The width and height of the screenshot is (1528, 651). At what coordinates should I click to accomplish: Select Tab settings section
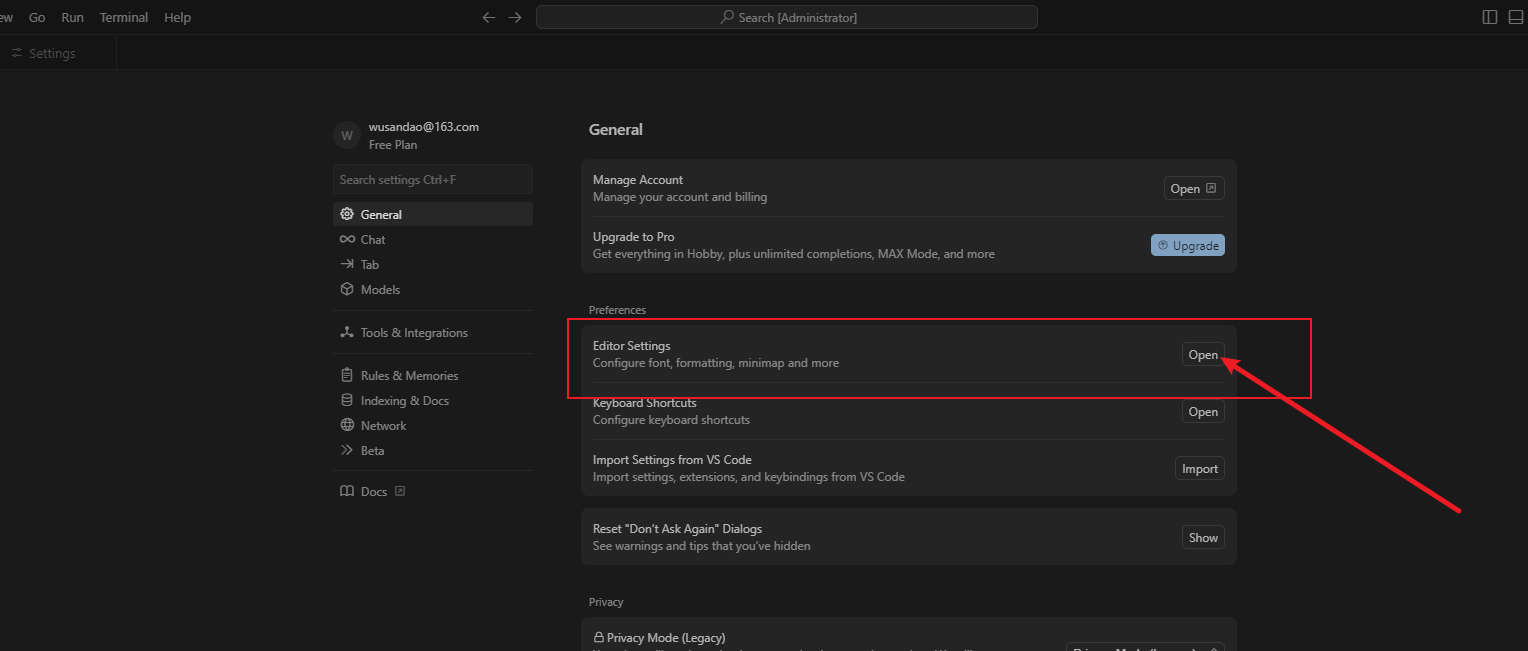(x=433, y=264)
